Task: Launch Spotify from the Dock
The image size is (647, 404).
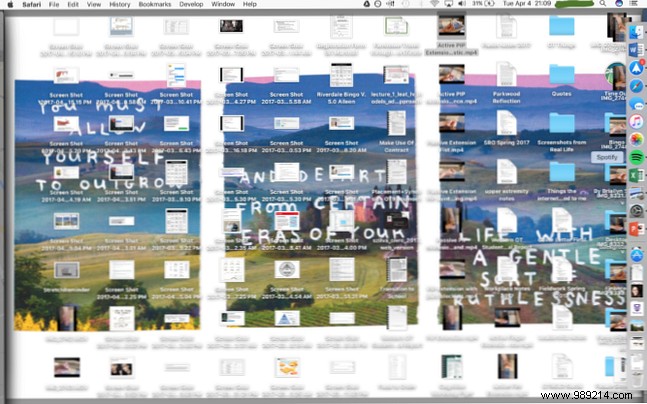Action: [636, 157]
